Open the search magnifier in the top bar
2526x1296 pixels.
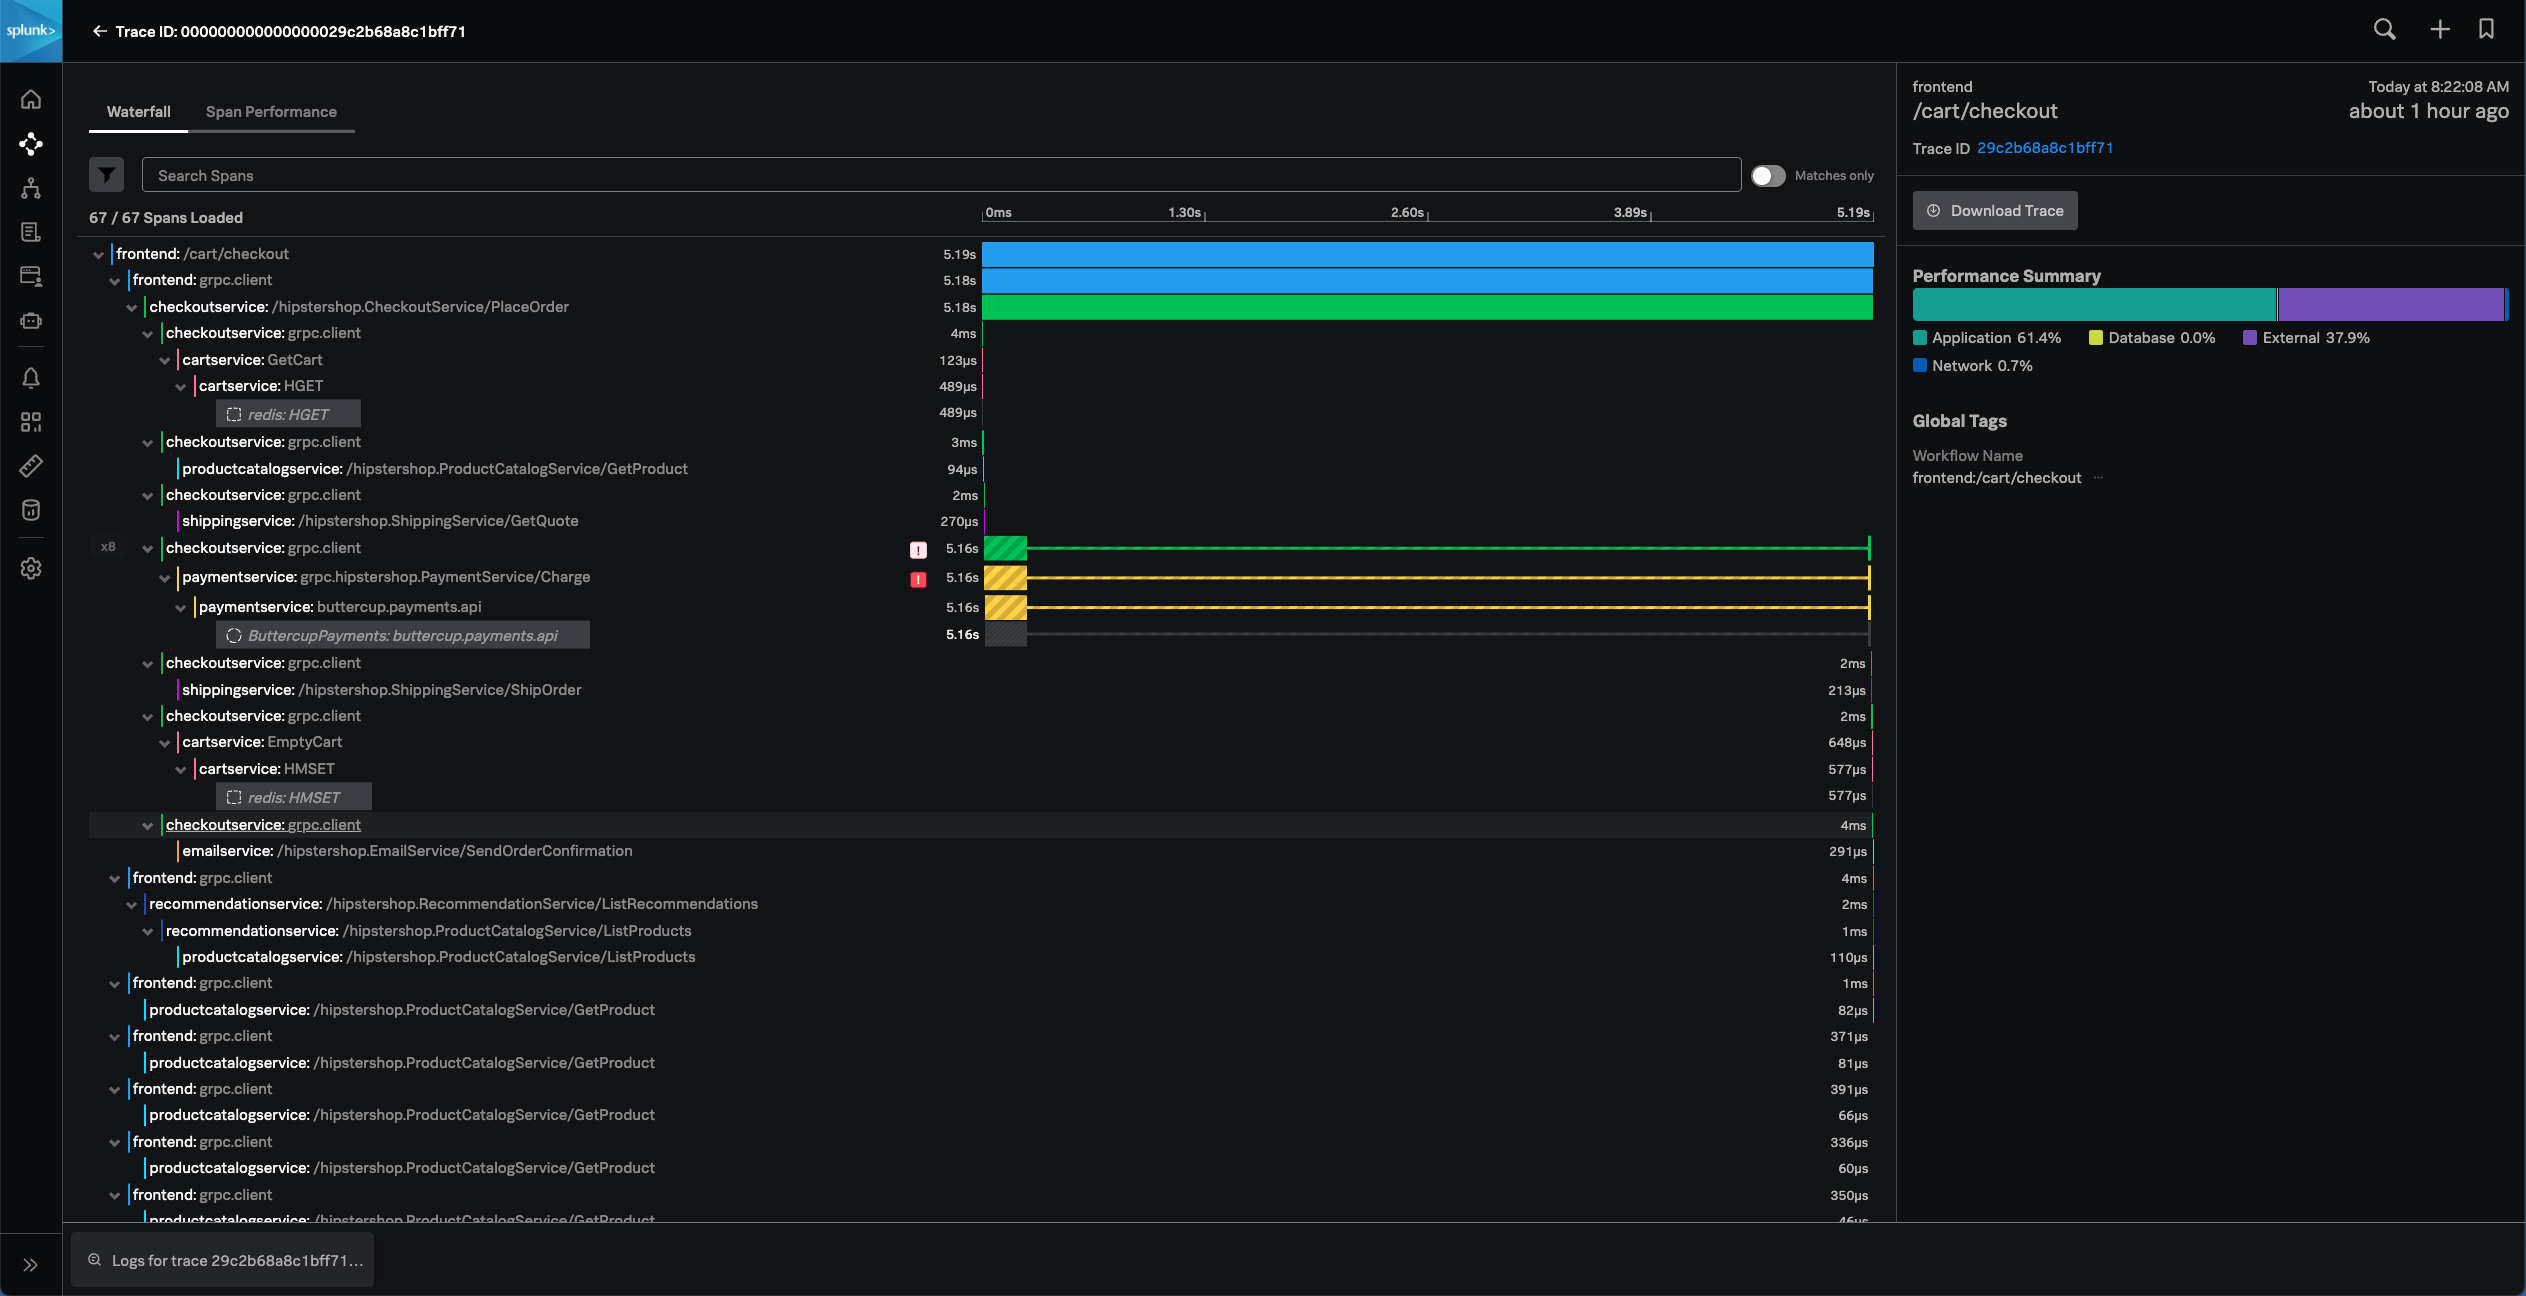(x=2385, y=30)
